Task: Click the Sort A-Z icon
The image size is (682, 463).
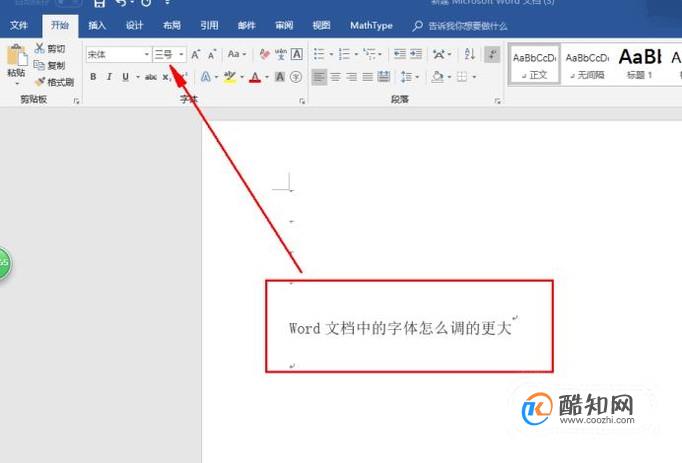Action: (x=470, y=54)
